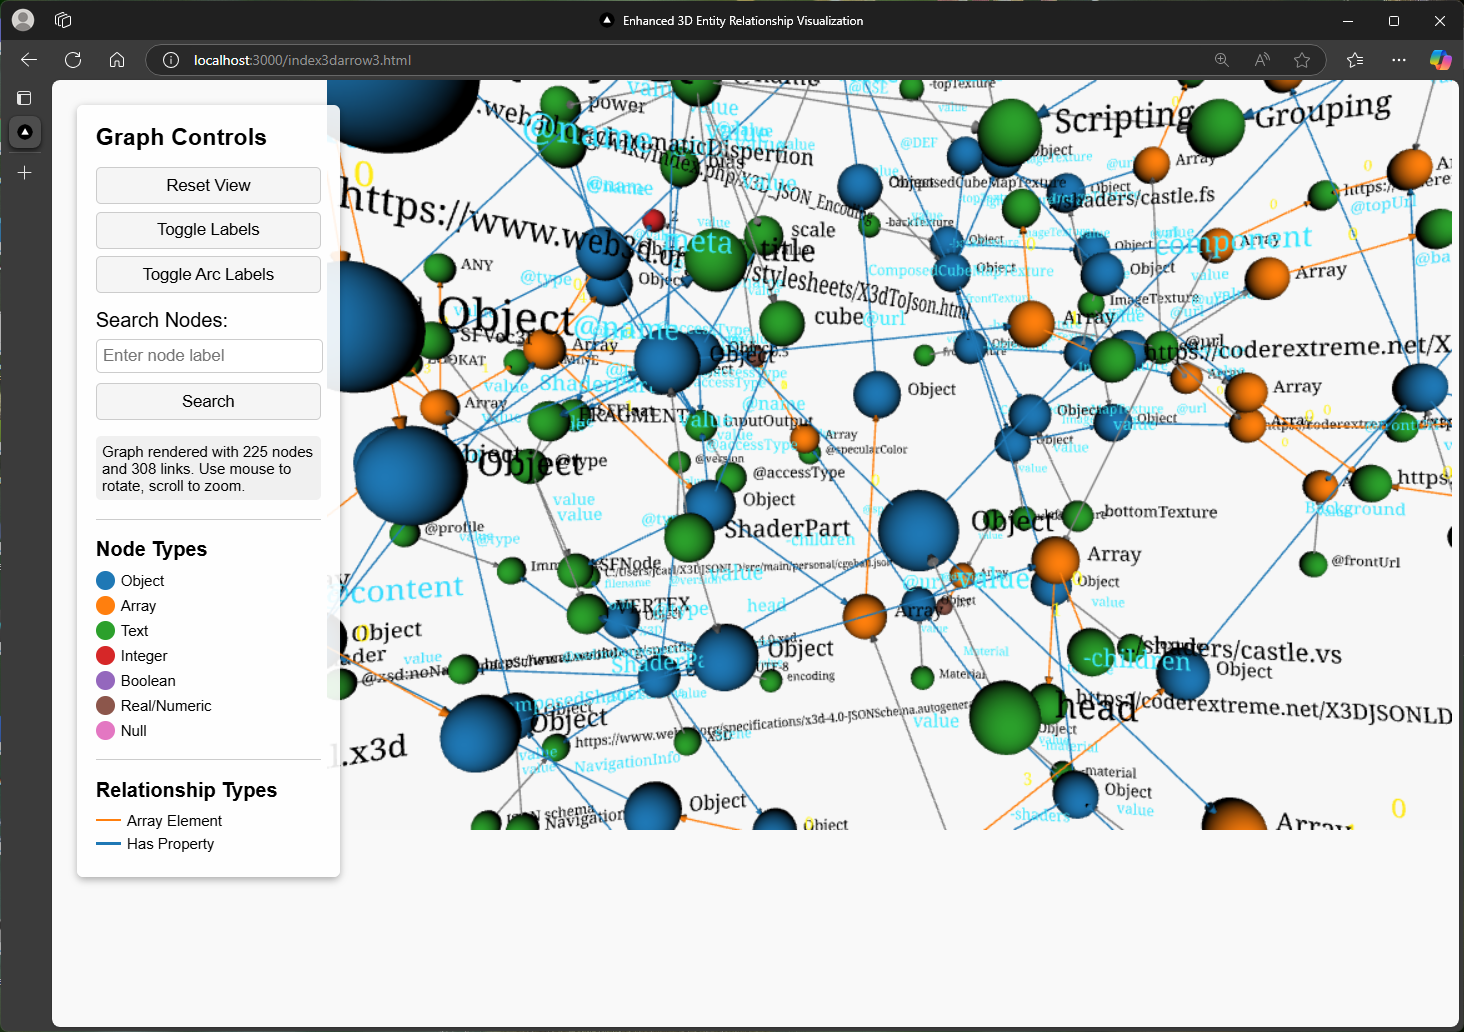Click the blue Object color swatch
1464x1032 pixels.
tap(105, 581)
